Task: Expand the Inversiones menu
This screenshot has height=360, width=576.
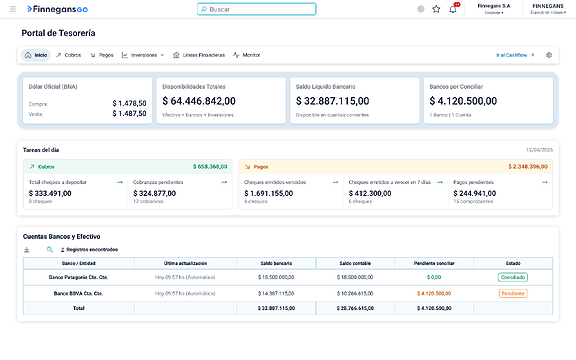Action: coord(143,55)
